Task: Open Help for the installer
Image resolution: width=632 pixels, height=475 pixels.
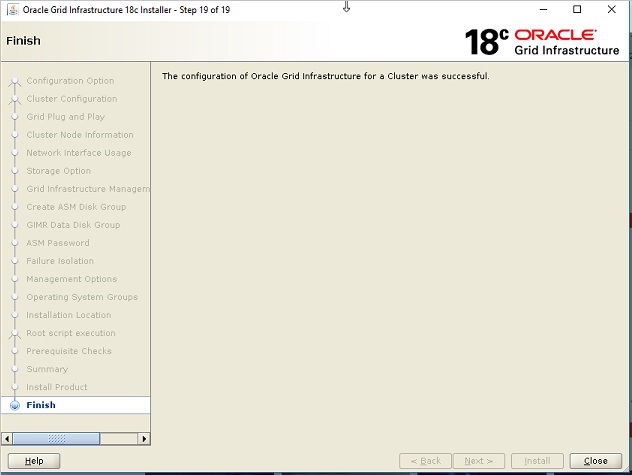Action: 34,461
